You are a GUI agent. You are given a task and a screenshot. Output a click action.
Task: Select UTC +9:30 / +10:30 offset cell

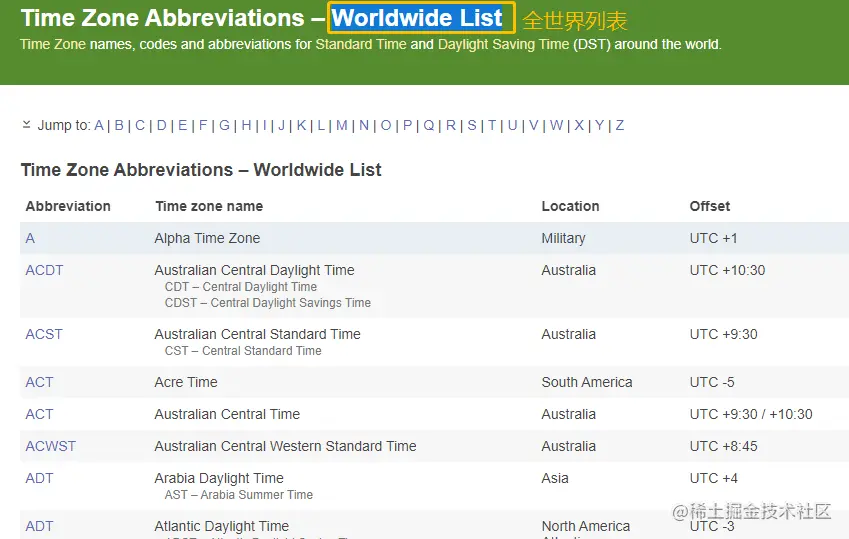(751, 414)
